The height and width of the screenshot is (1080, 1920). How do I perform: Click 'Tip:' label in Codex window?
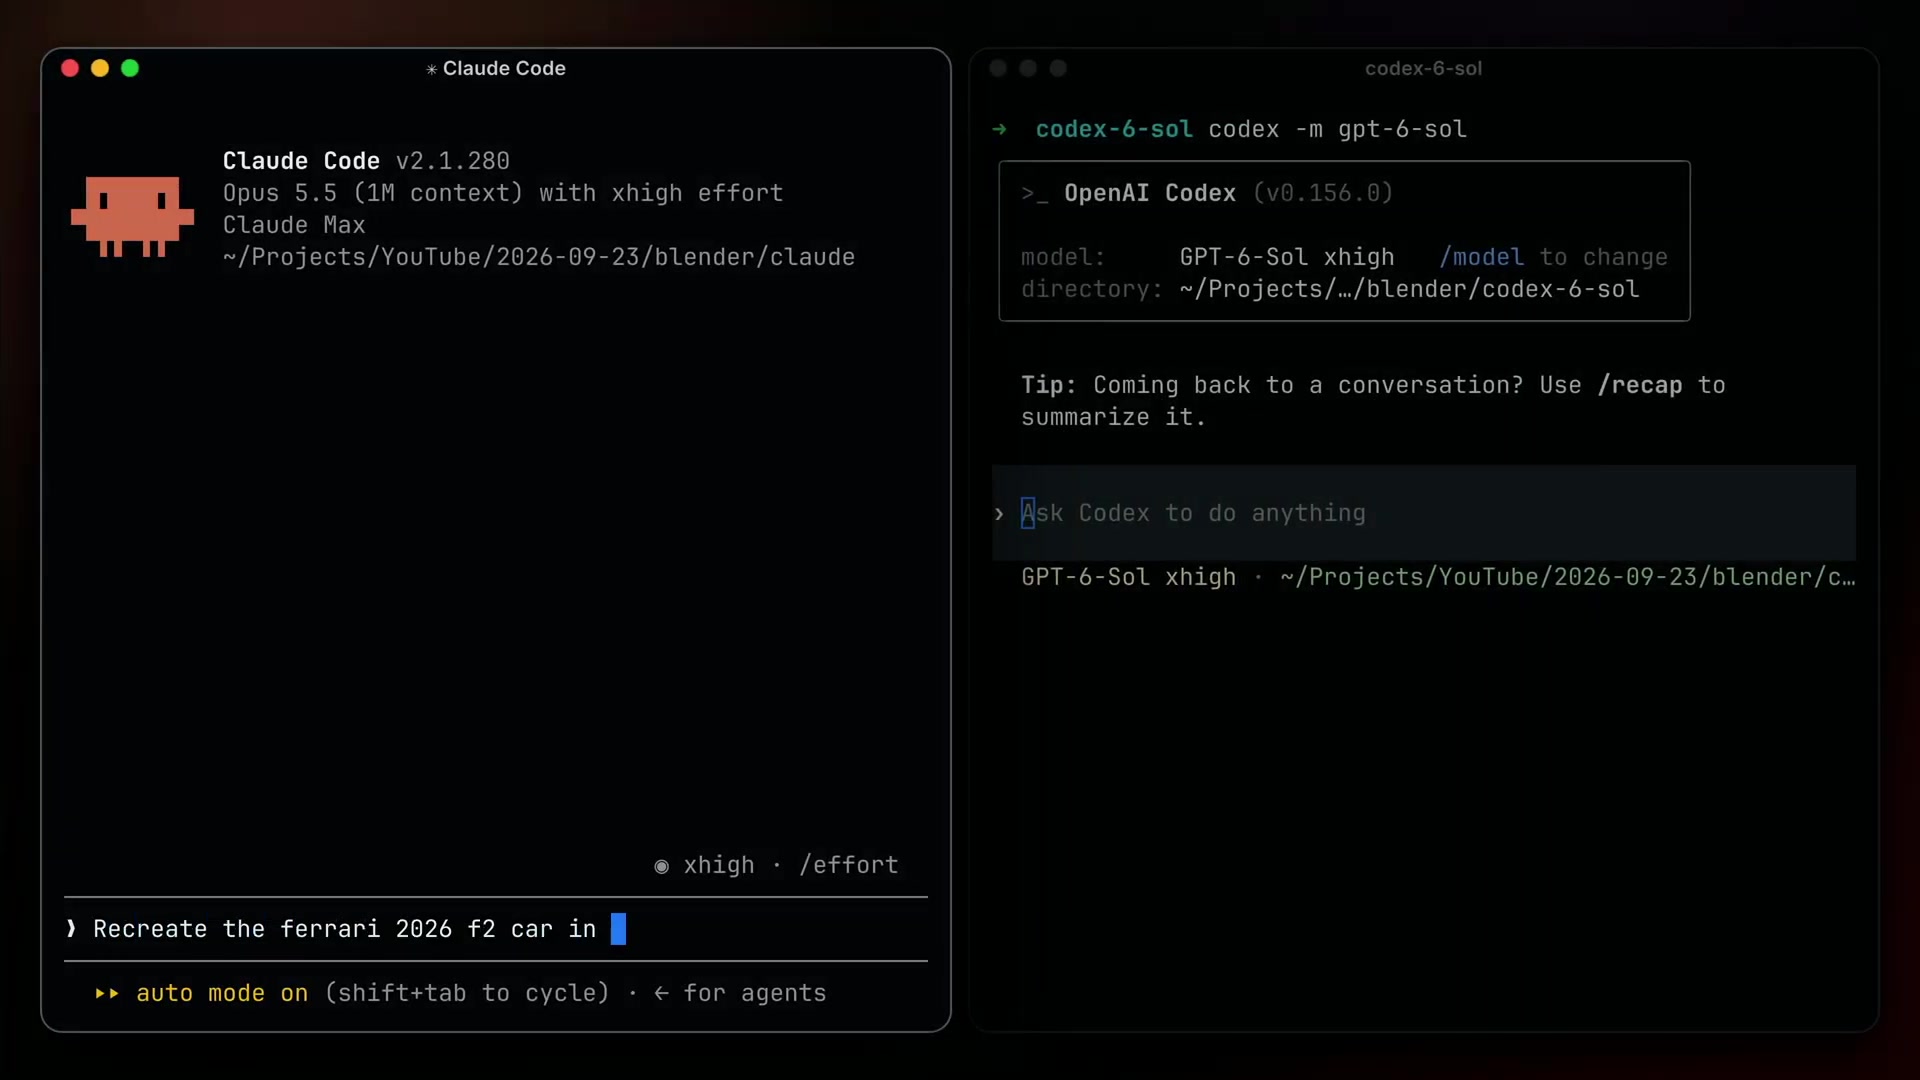[x=1048, y=385]
